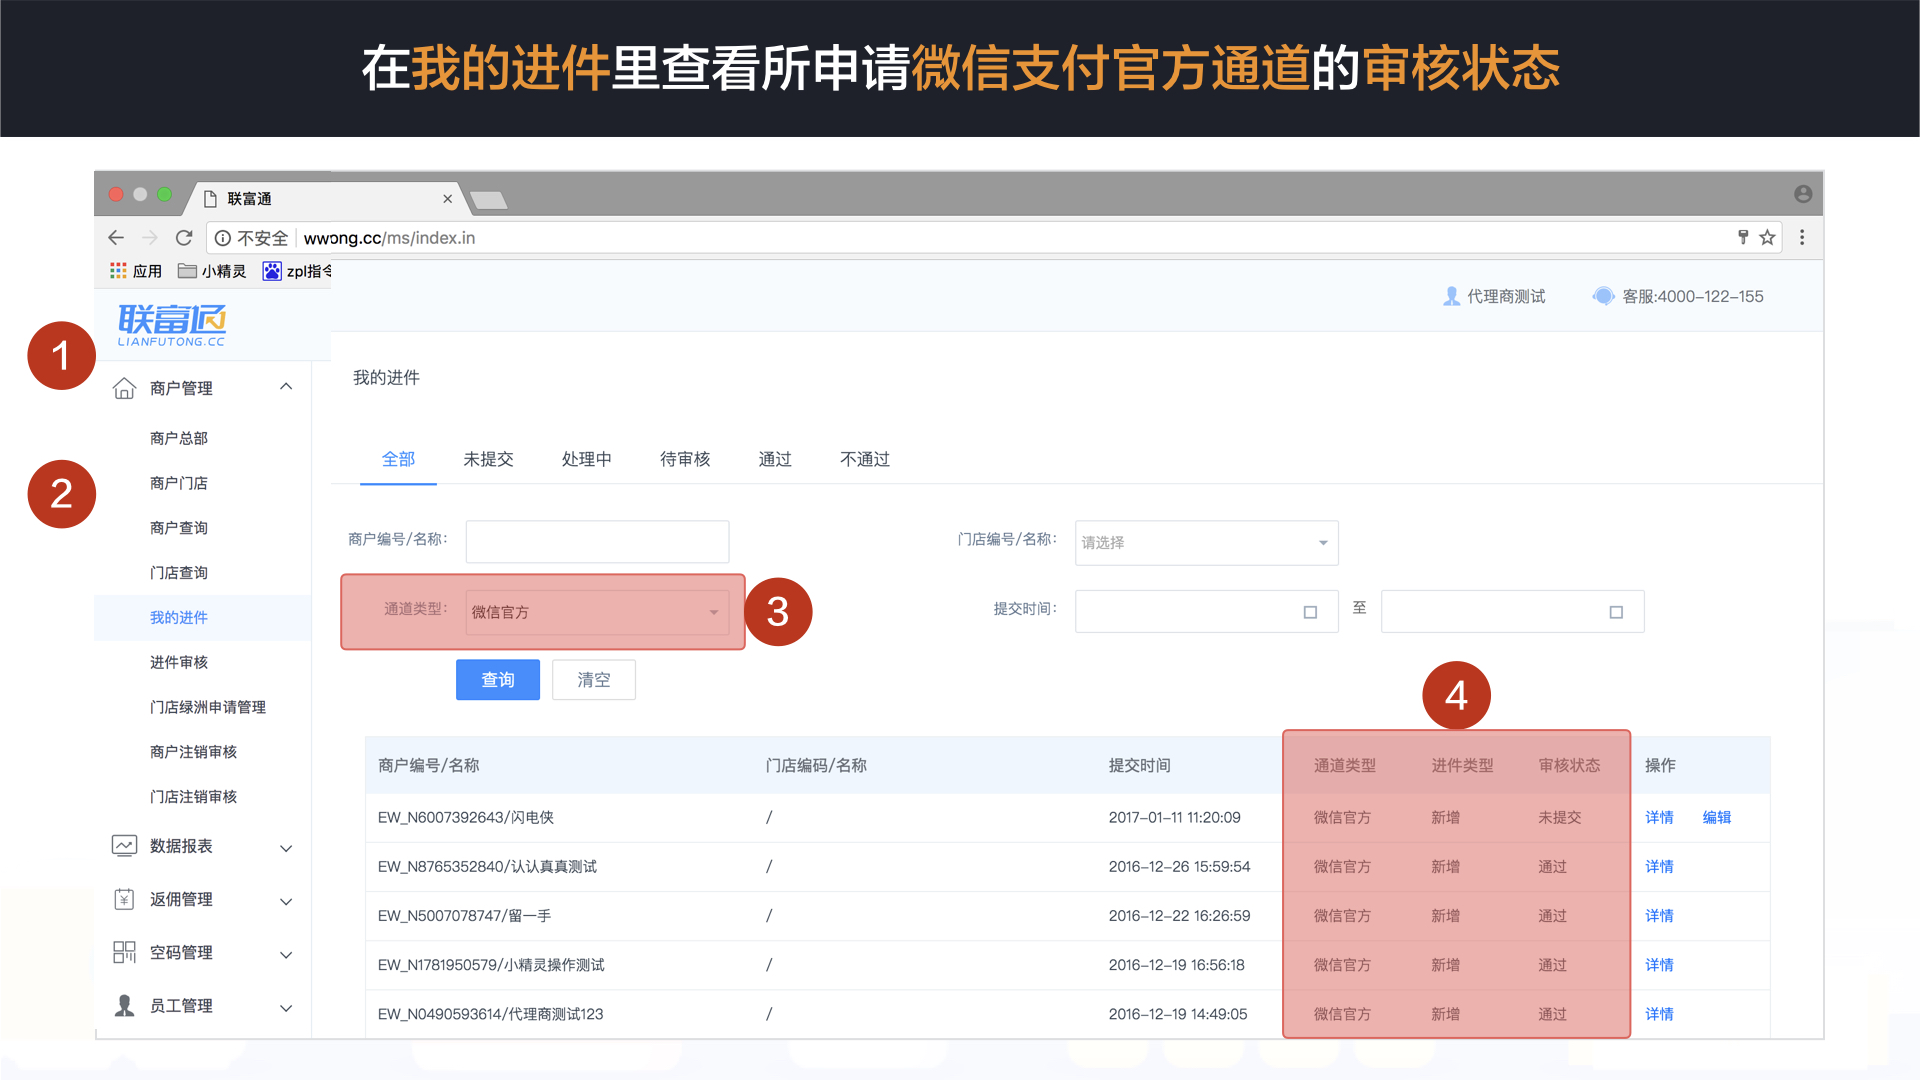
Task: Open calendar icon of end date field
Action: tap(1616, 612)
